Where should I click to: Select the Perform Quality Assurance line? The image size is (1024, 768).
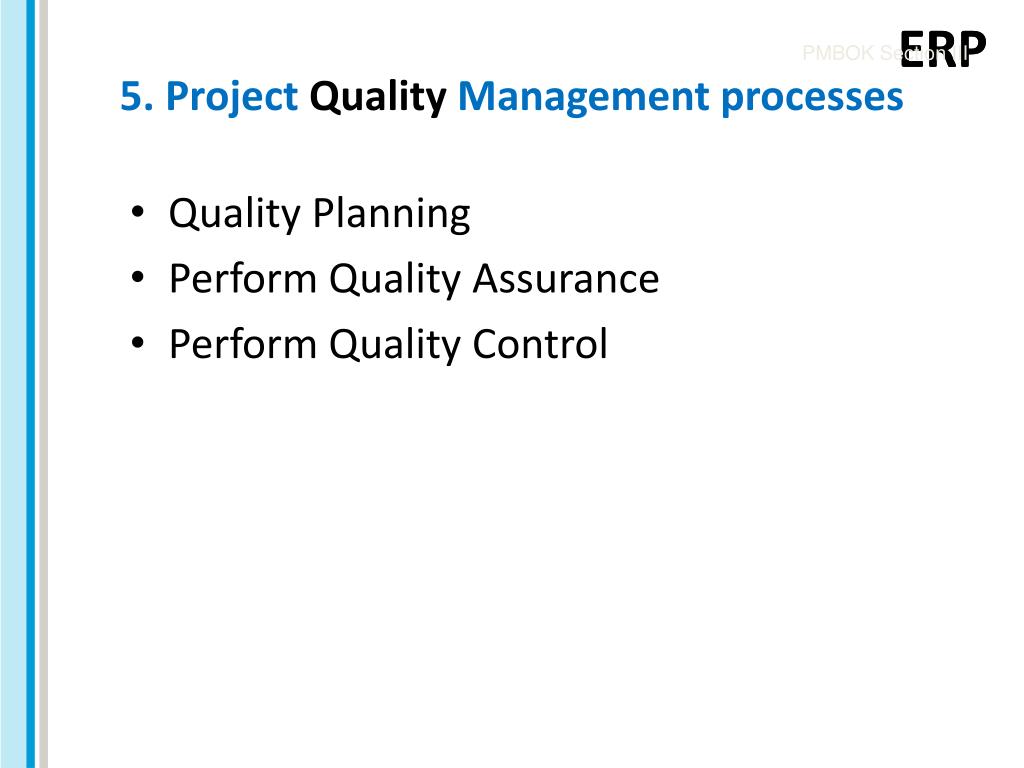tap(414, 280)
